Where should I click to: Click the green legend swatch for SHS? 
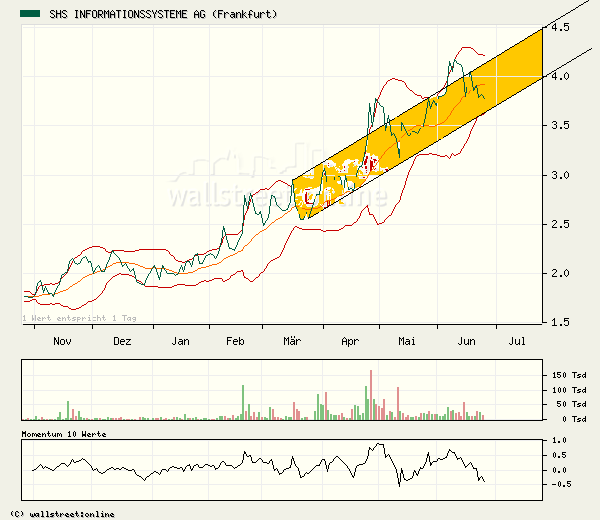point(30,14)
